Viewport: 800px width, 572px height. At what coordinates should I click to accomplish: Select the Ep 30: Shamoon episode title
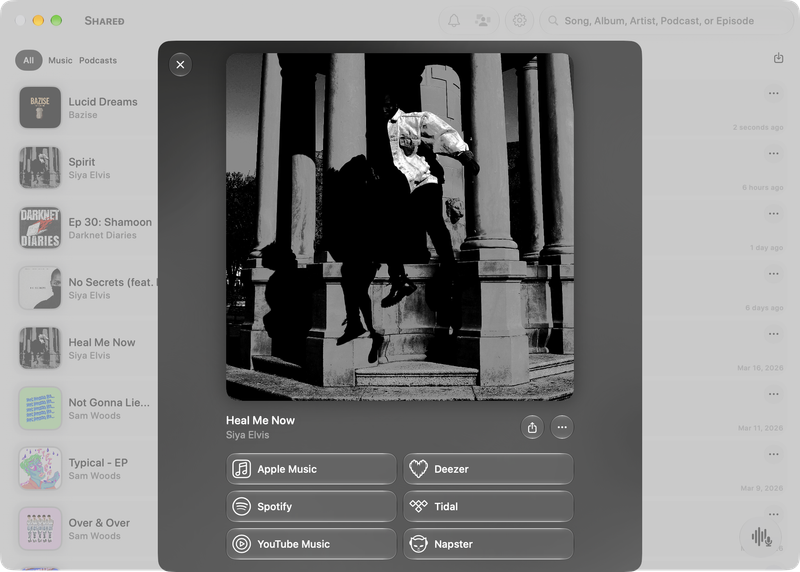[110, 222]
